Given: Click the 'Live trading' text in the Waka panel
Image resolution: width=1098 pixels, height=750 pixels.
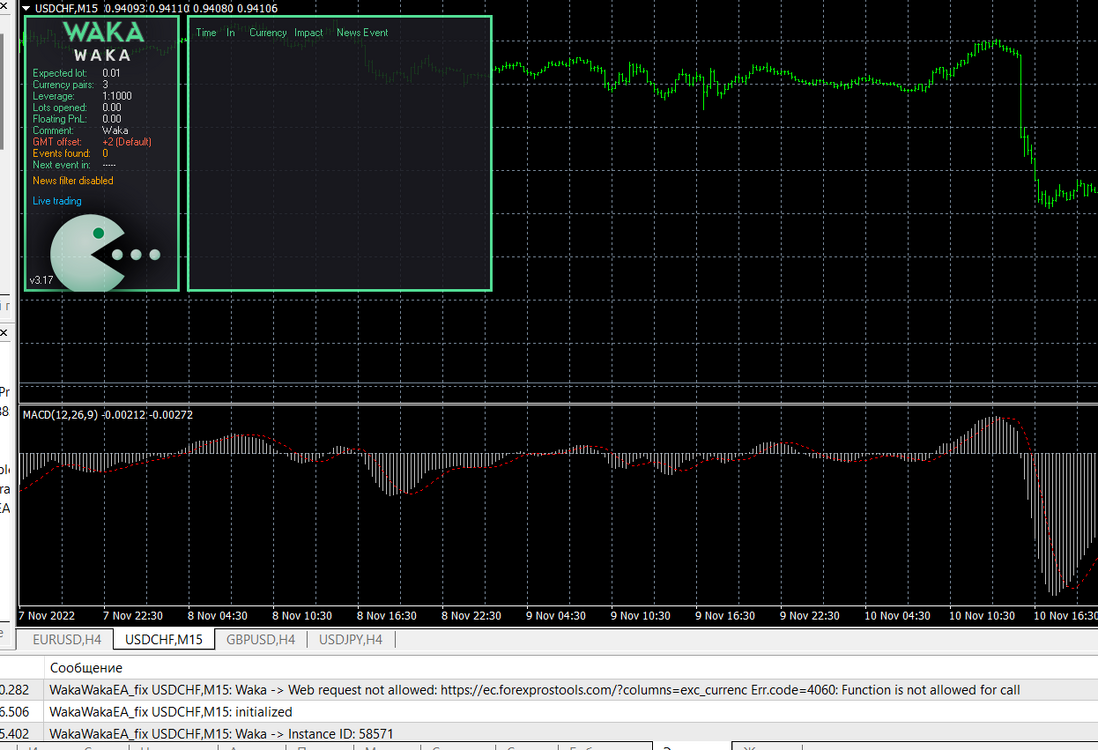Looking at the screenshot, I should [x=57, y=201].
